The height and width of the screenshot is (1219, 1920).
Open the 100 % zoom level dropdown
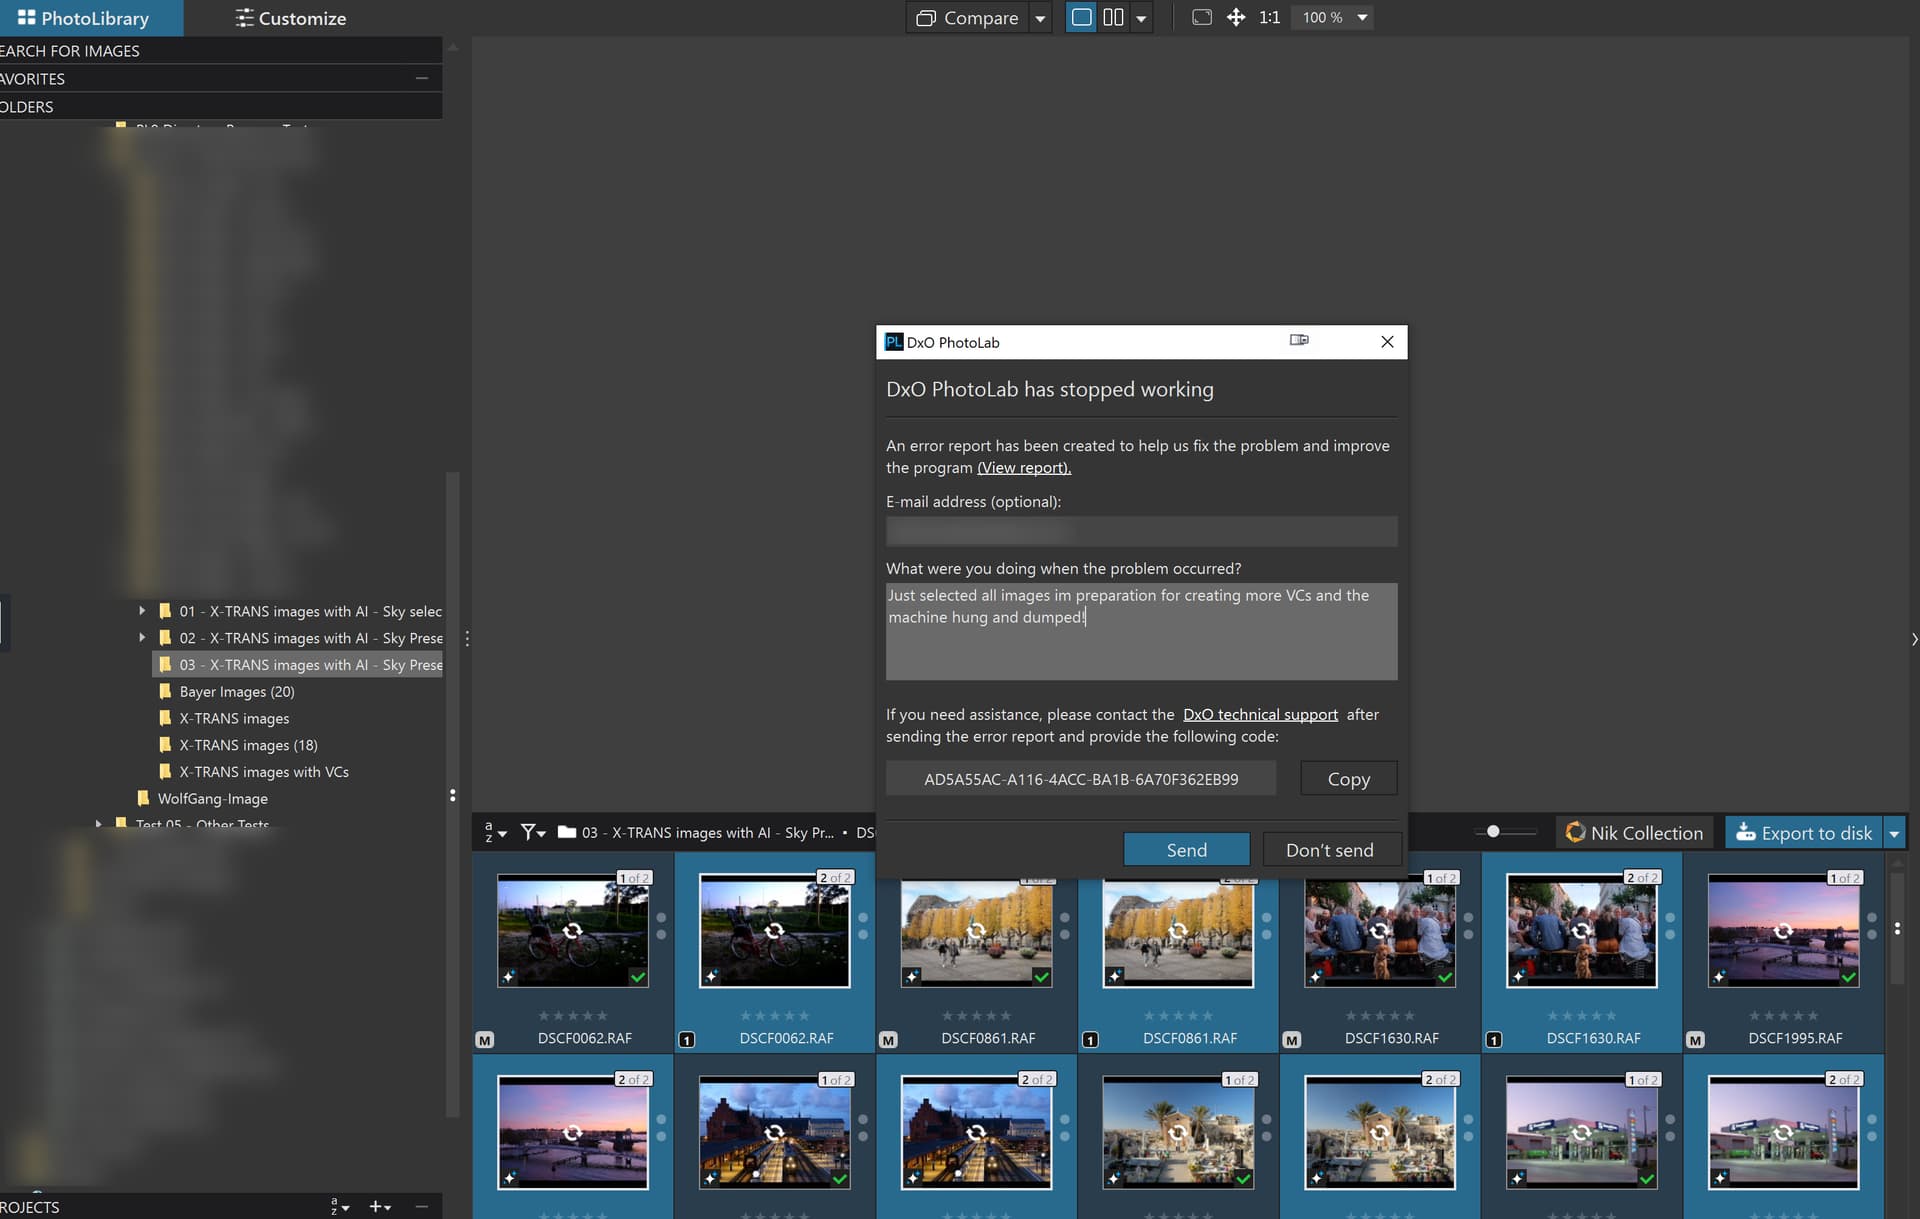point(1361,17)
